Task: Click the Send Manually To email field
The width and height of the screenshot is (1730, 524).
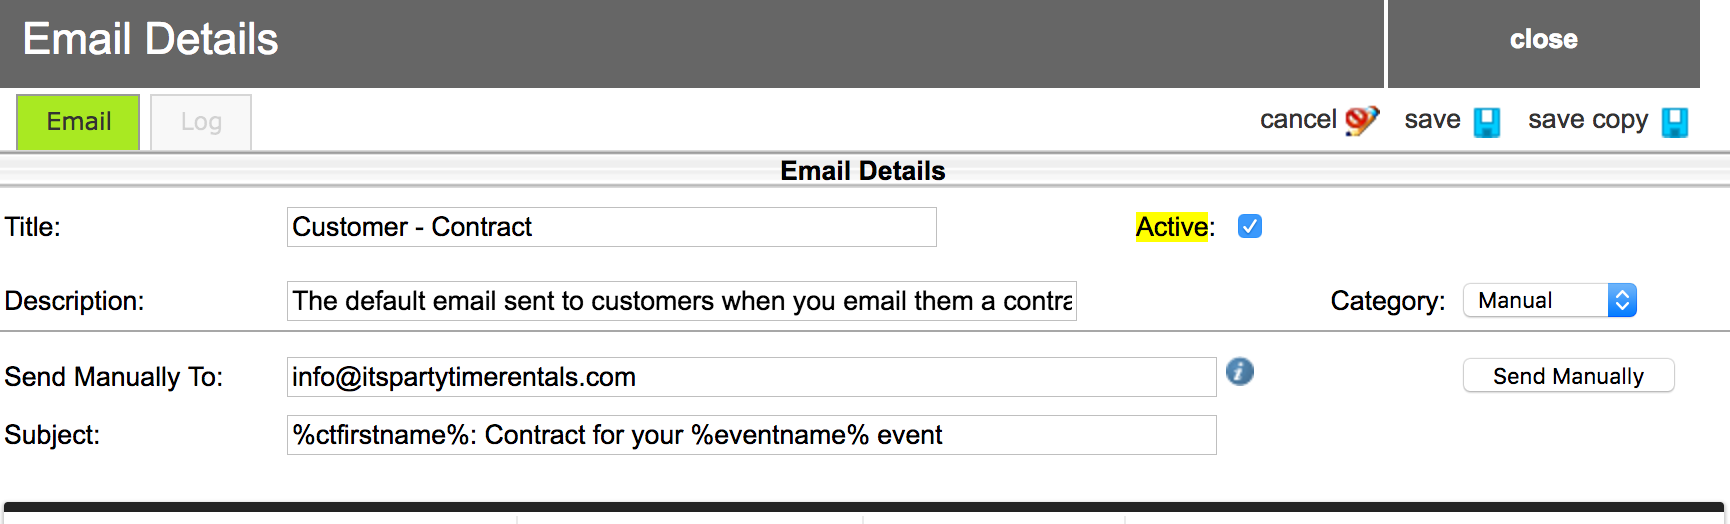Action: click(x=751, y=377)
